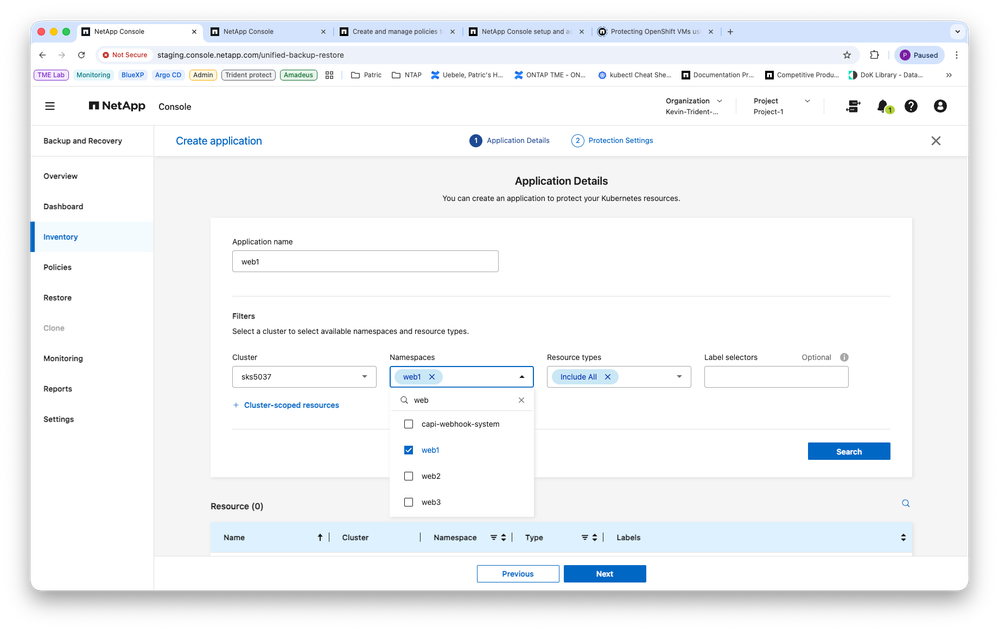
Task: Click the namespace search field containing 'web'
Action: [x=462, y=400]
